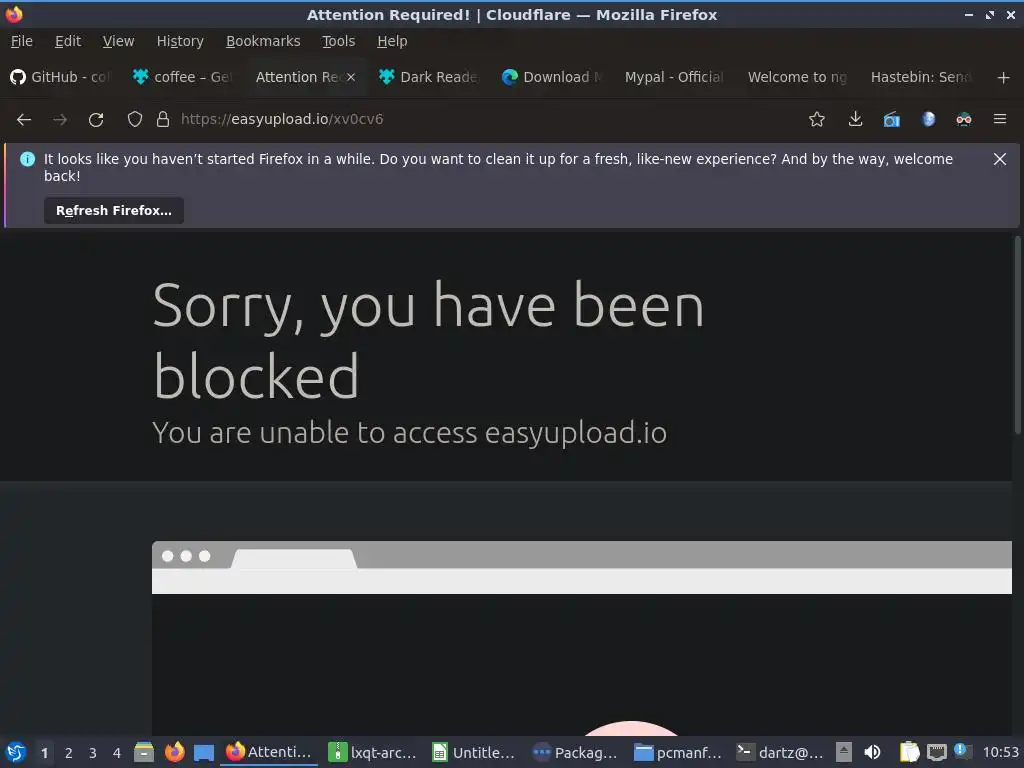Switch to the coffee tab
This screenshot has height=768, width=1024.
pyautogui.click(x=182, y=77)
